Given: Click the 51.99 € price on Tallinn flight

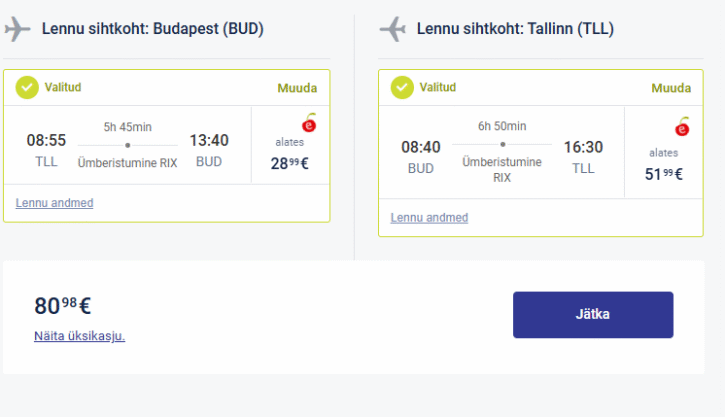Looking at the screenshot, I should [x=664, y=174].
